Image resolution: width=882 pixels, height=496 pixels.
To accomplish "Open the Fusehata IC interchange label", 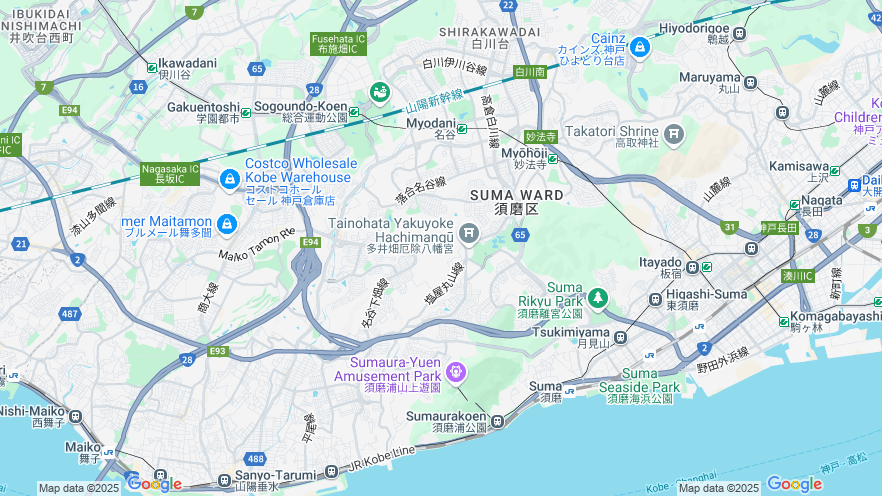I will pos(338,44).
